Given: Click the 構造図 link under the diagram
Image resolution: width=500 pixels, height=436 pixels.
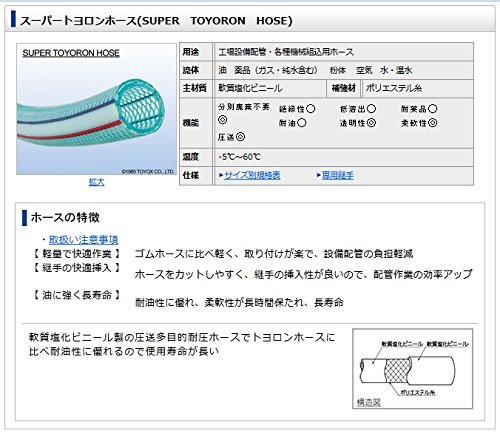Looking at the screenshot, I should 369,403.
